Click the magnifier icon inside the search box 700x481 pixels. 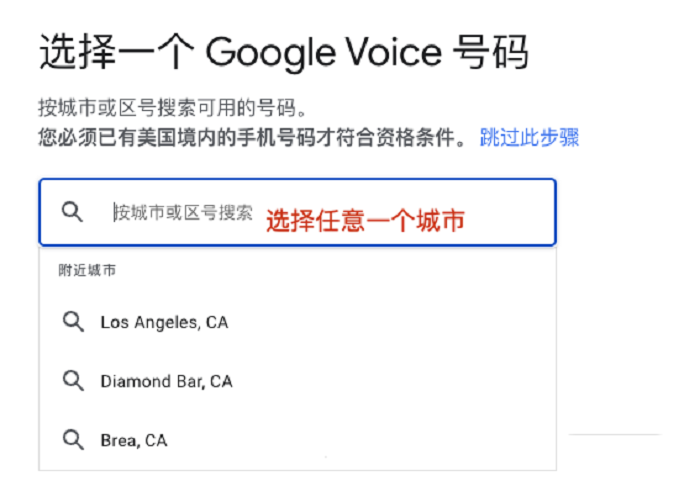pyautogui.click(x=72, y=212)
